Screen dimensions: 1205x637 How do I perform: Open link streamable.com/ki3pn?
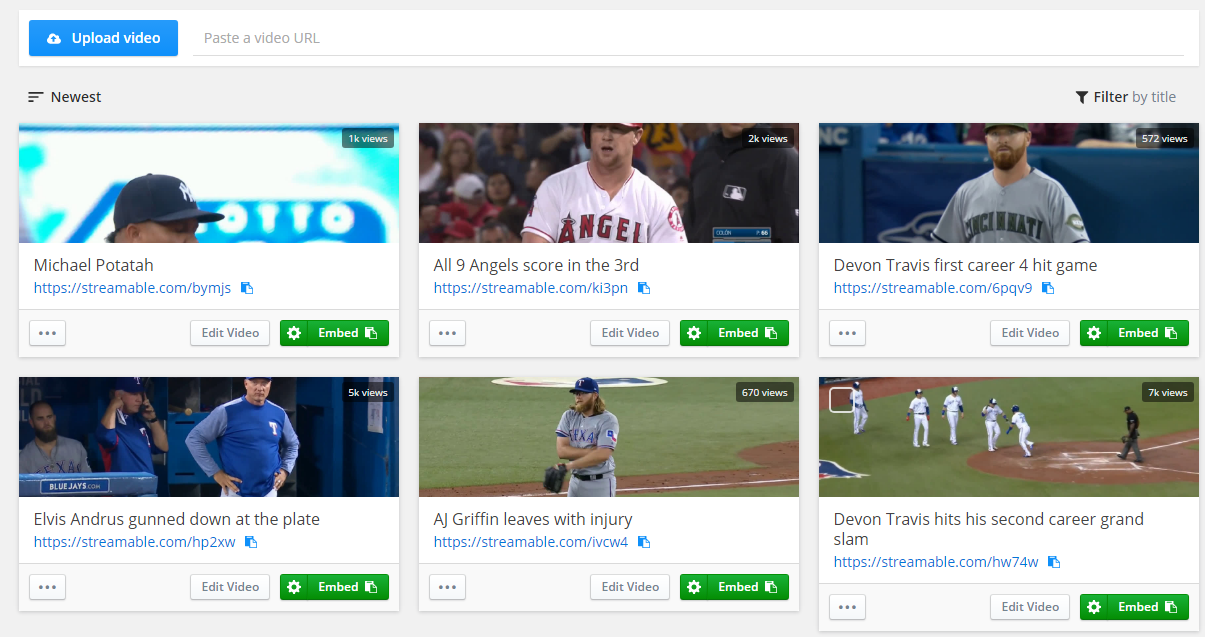click(531, 288)
